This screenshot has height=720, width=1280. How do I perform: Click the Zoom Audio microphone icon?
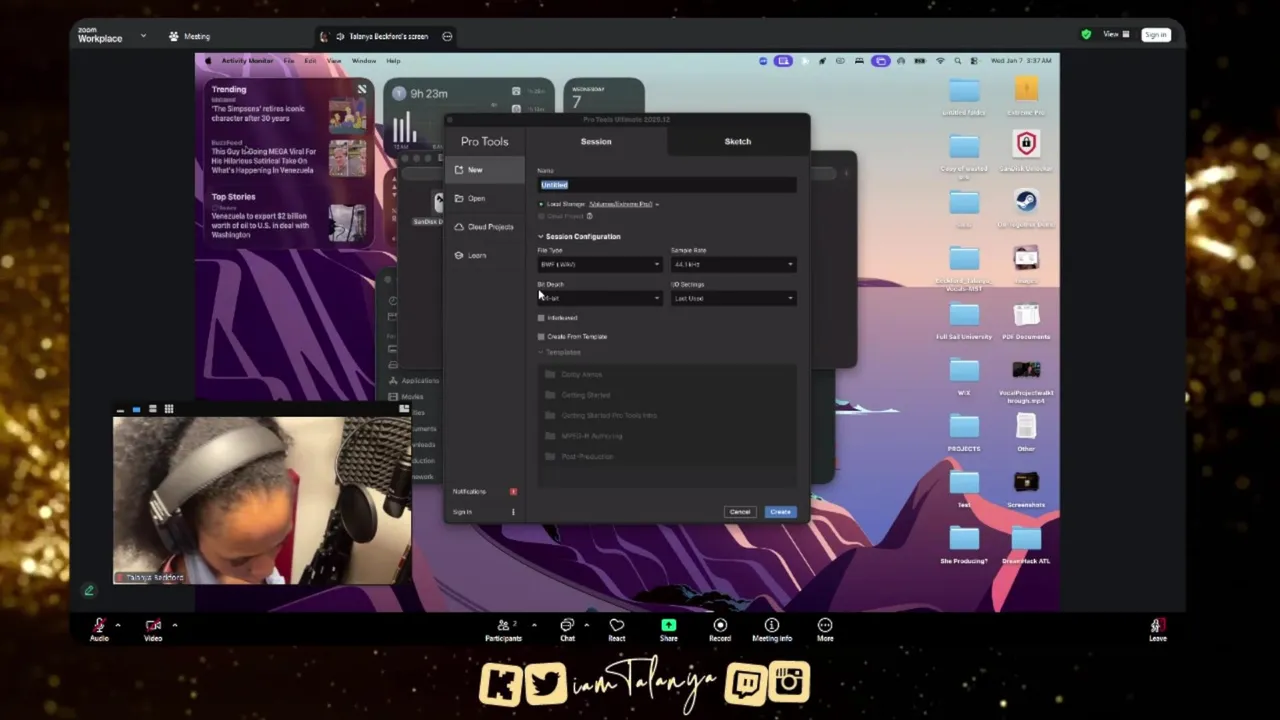tap(99, 625)
